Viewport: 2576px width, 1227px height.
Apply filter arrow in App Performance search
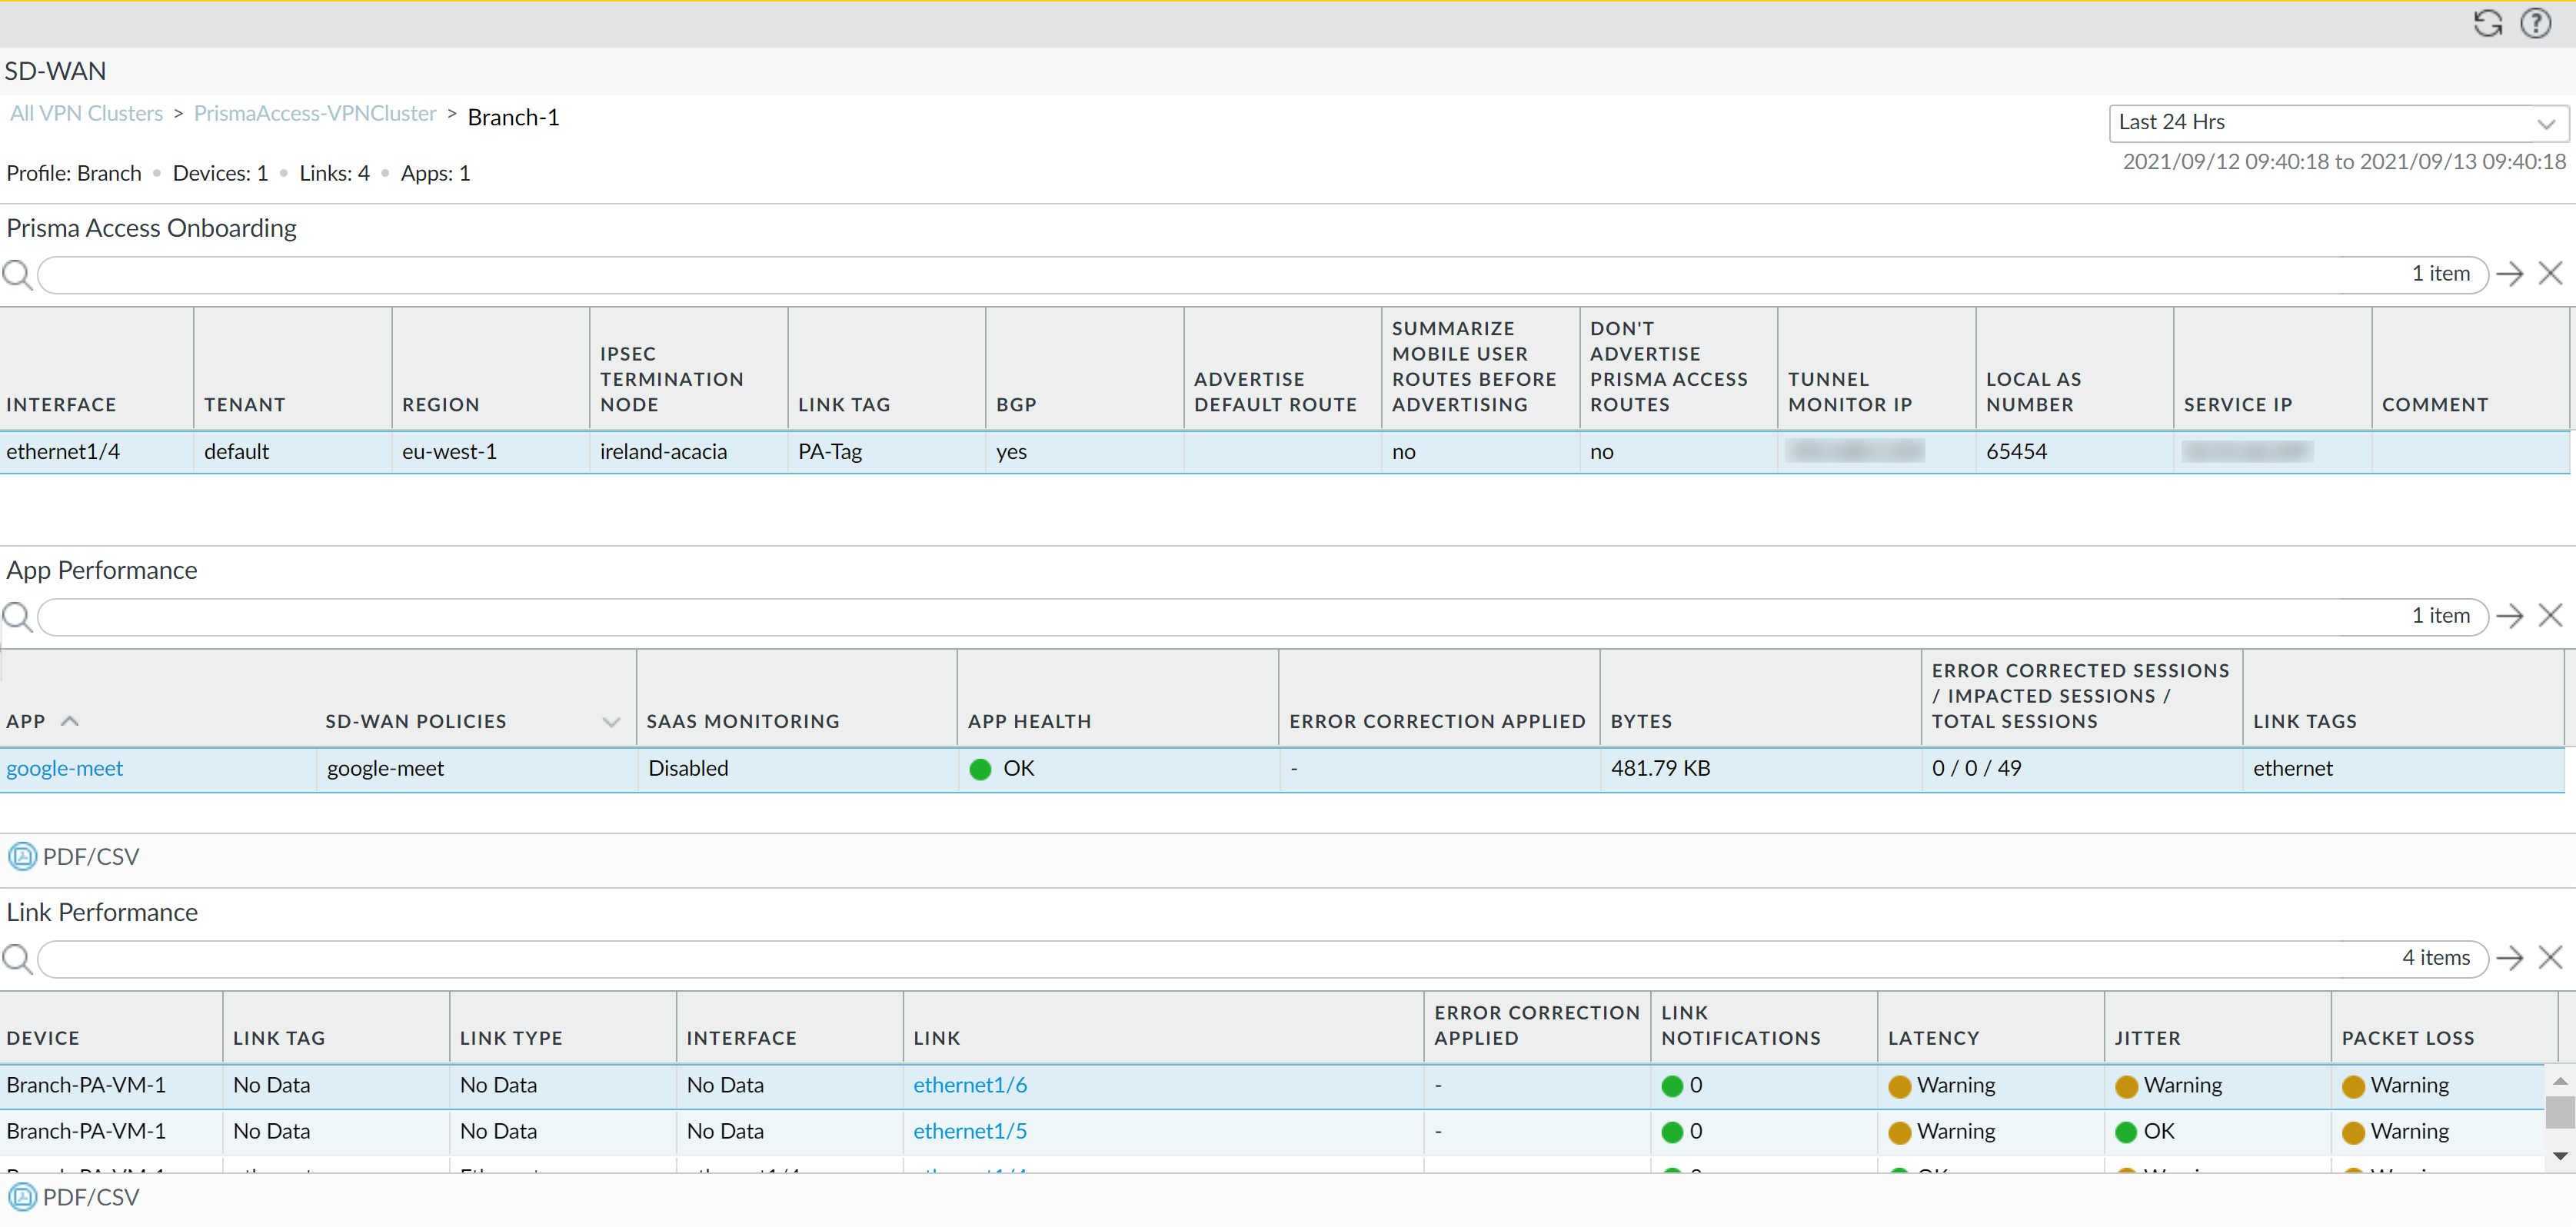point(2509,616)
